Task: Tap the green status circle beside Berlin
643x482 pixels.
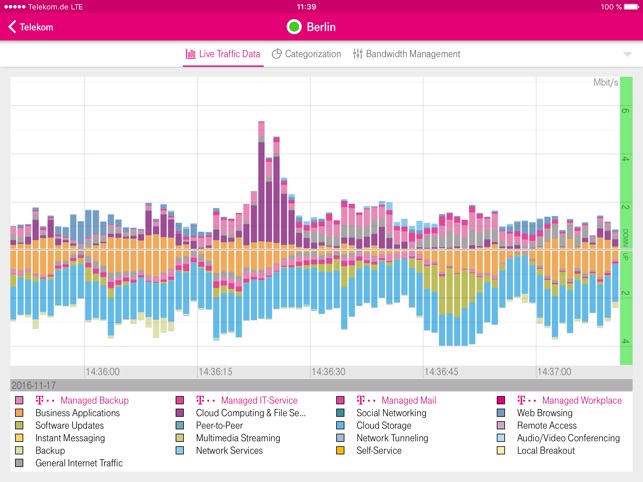Action: pos(294,27)
